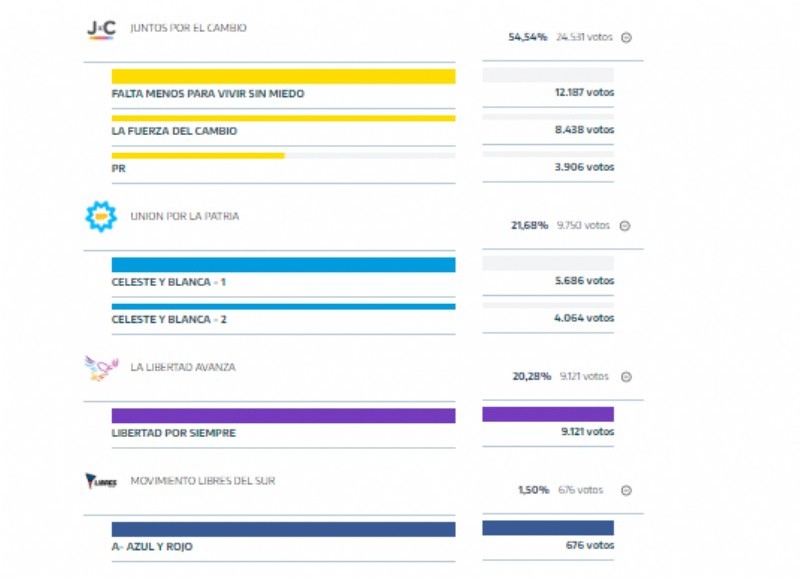Collapse the Union por la Patria results

(x=625, y=225)
